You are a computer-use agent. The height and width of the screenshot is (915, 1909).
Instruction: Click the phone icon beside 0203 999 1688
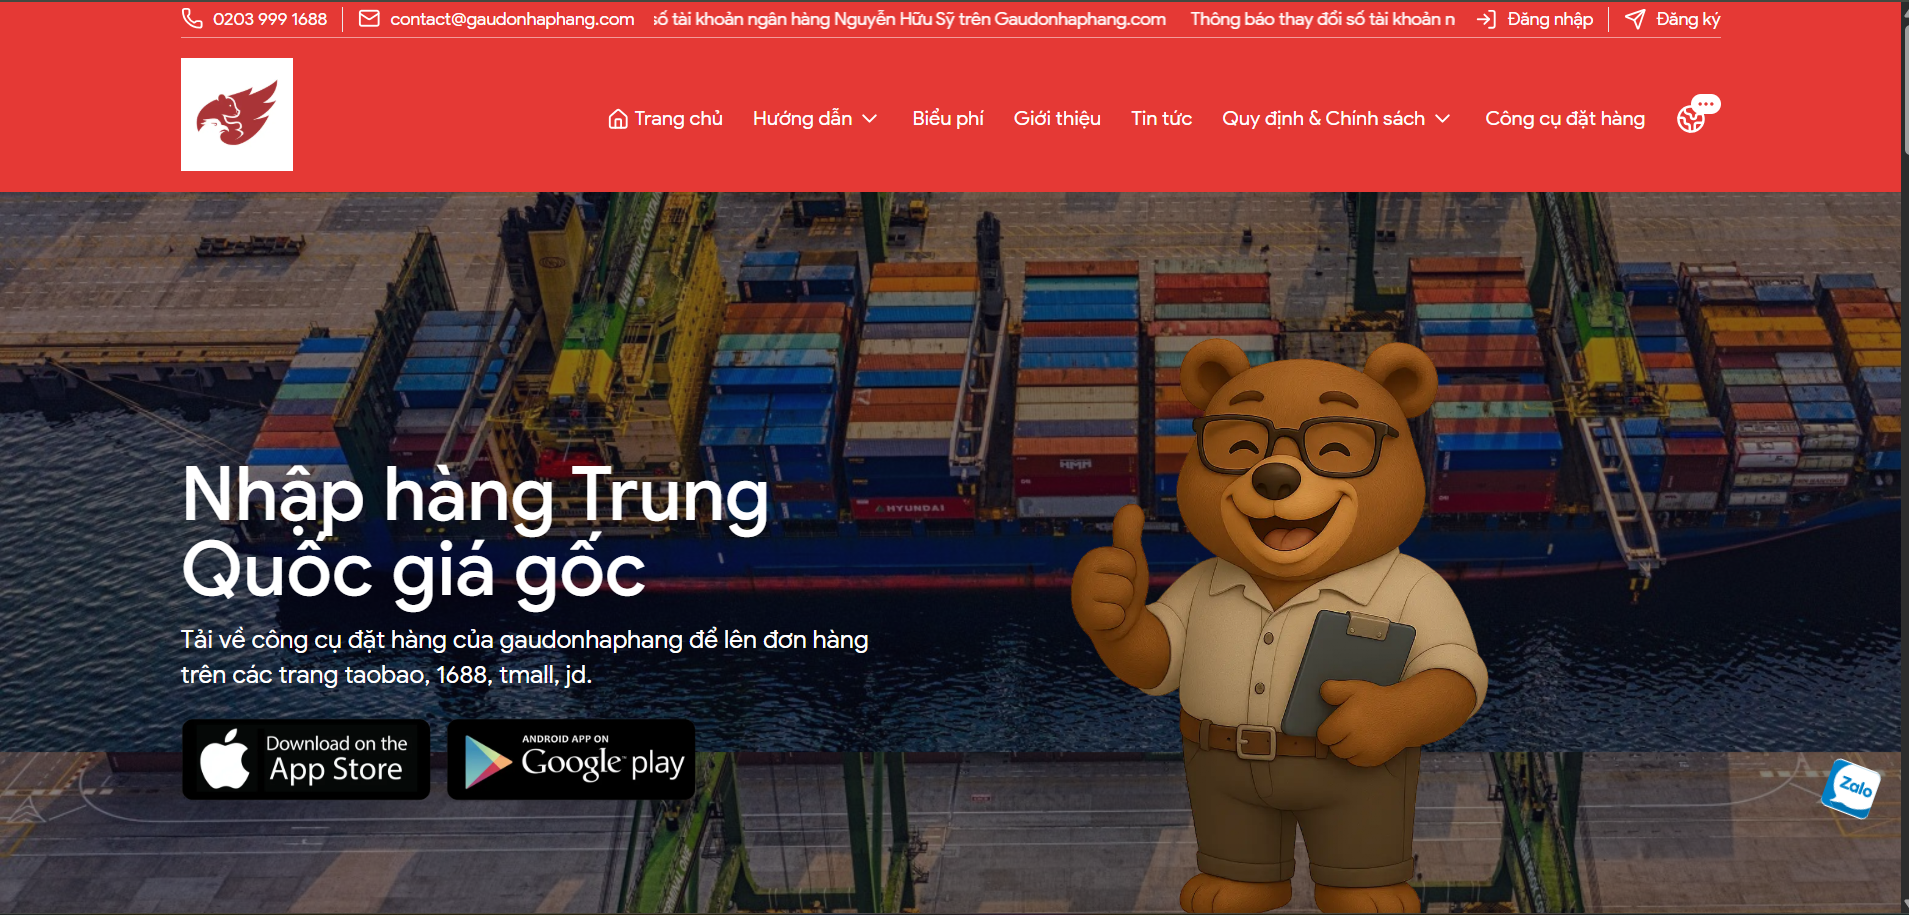click(192, 19)
